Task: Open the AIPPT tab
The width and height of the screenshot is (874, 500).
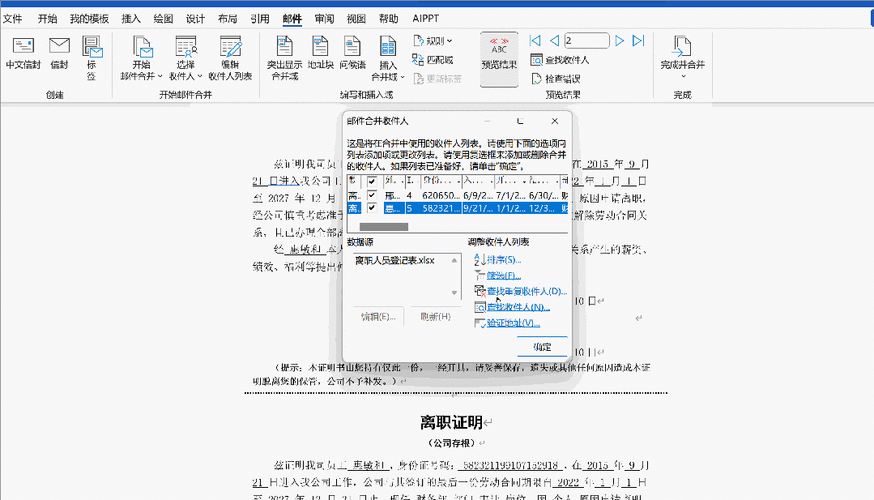Action: pos(426,18)
